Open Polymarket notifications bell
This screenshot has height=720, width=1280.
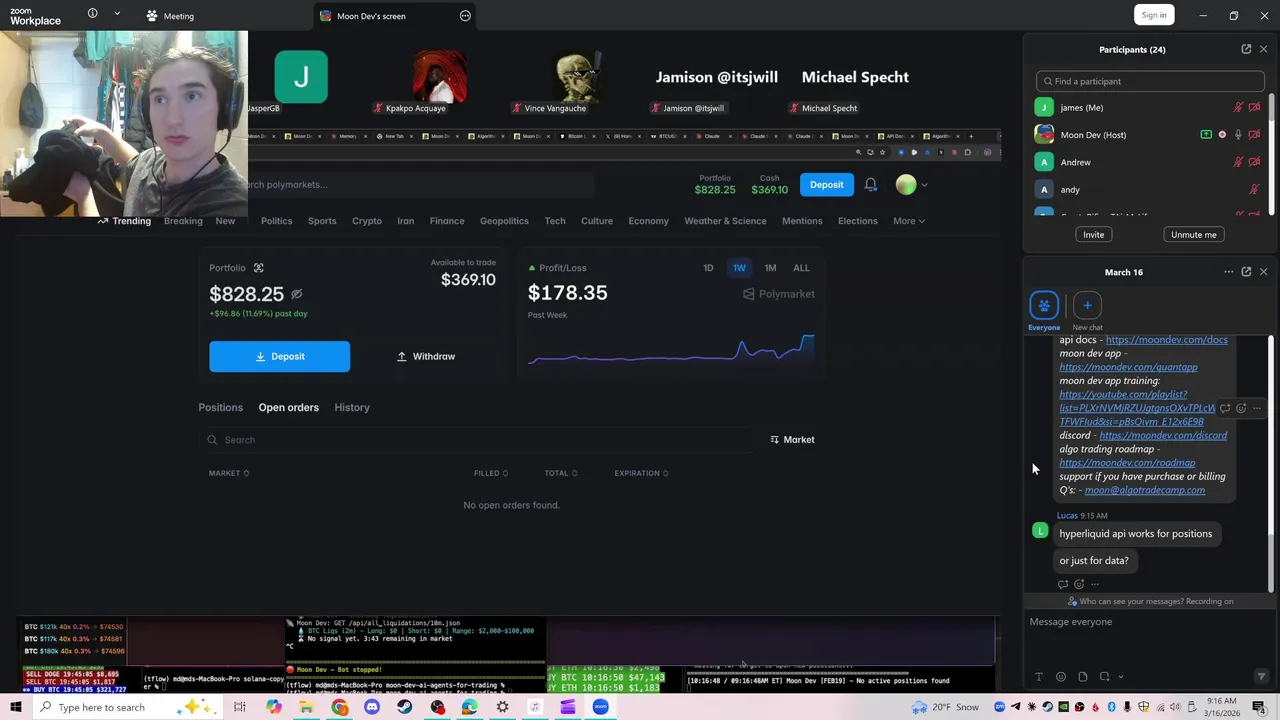(871, 185)
